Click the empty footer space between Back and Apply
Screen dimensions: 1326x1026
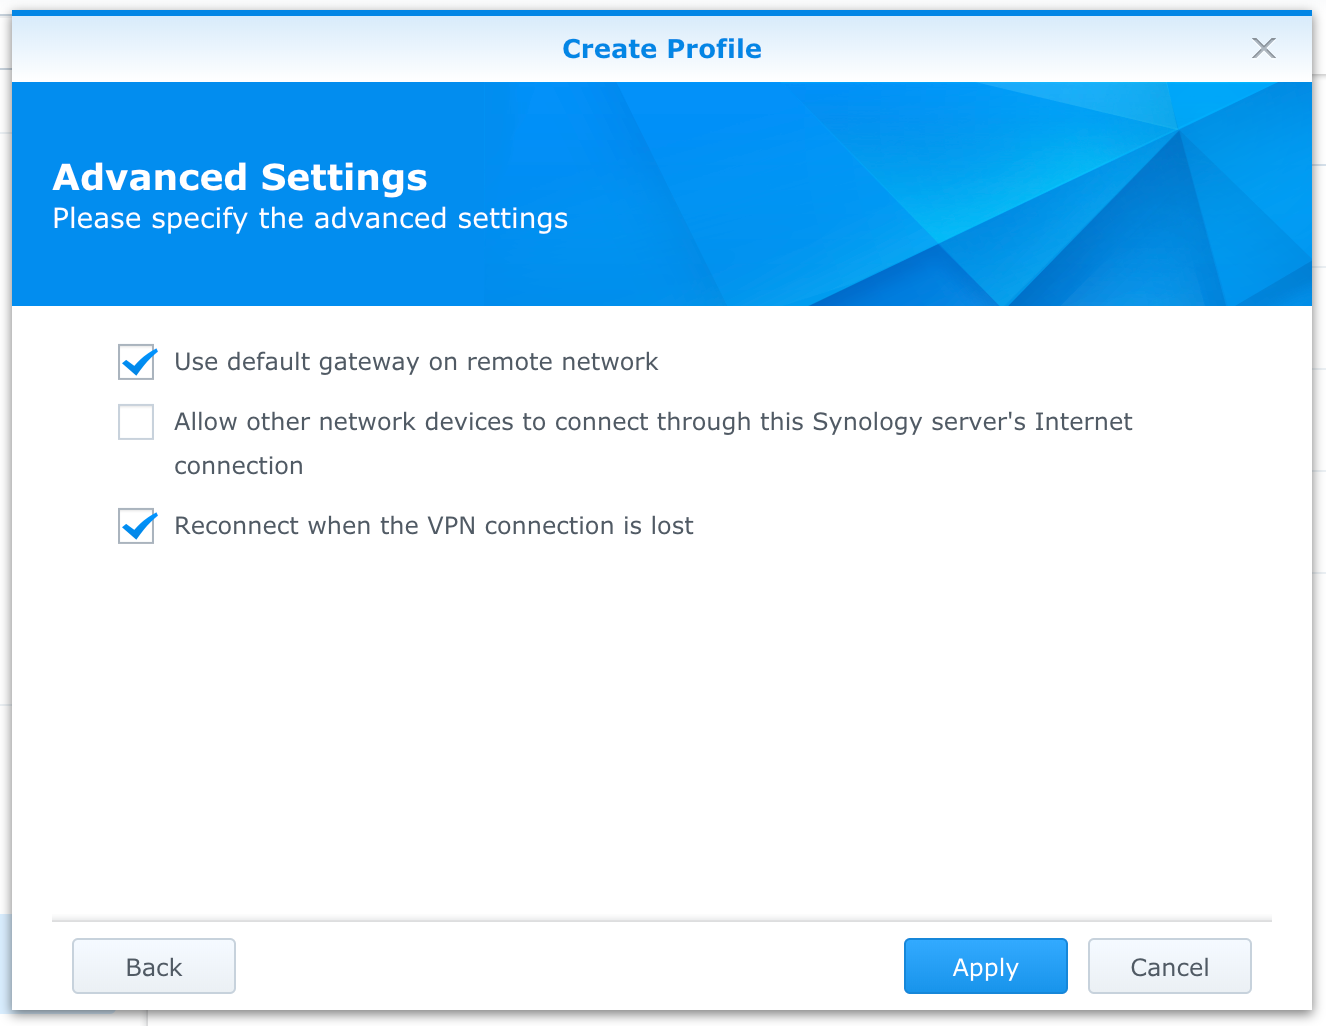pyautogui.click(x=570, y=966)
